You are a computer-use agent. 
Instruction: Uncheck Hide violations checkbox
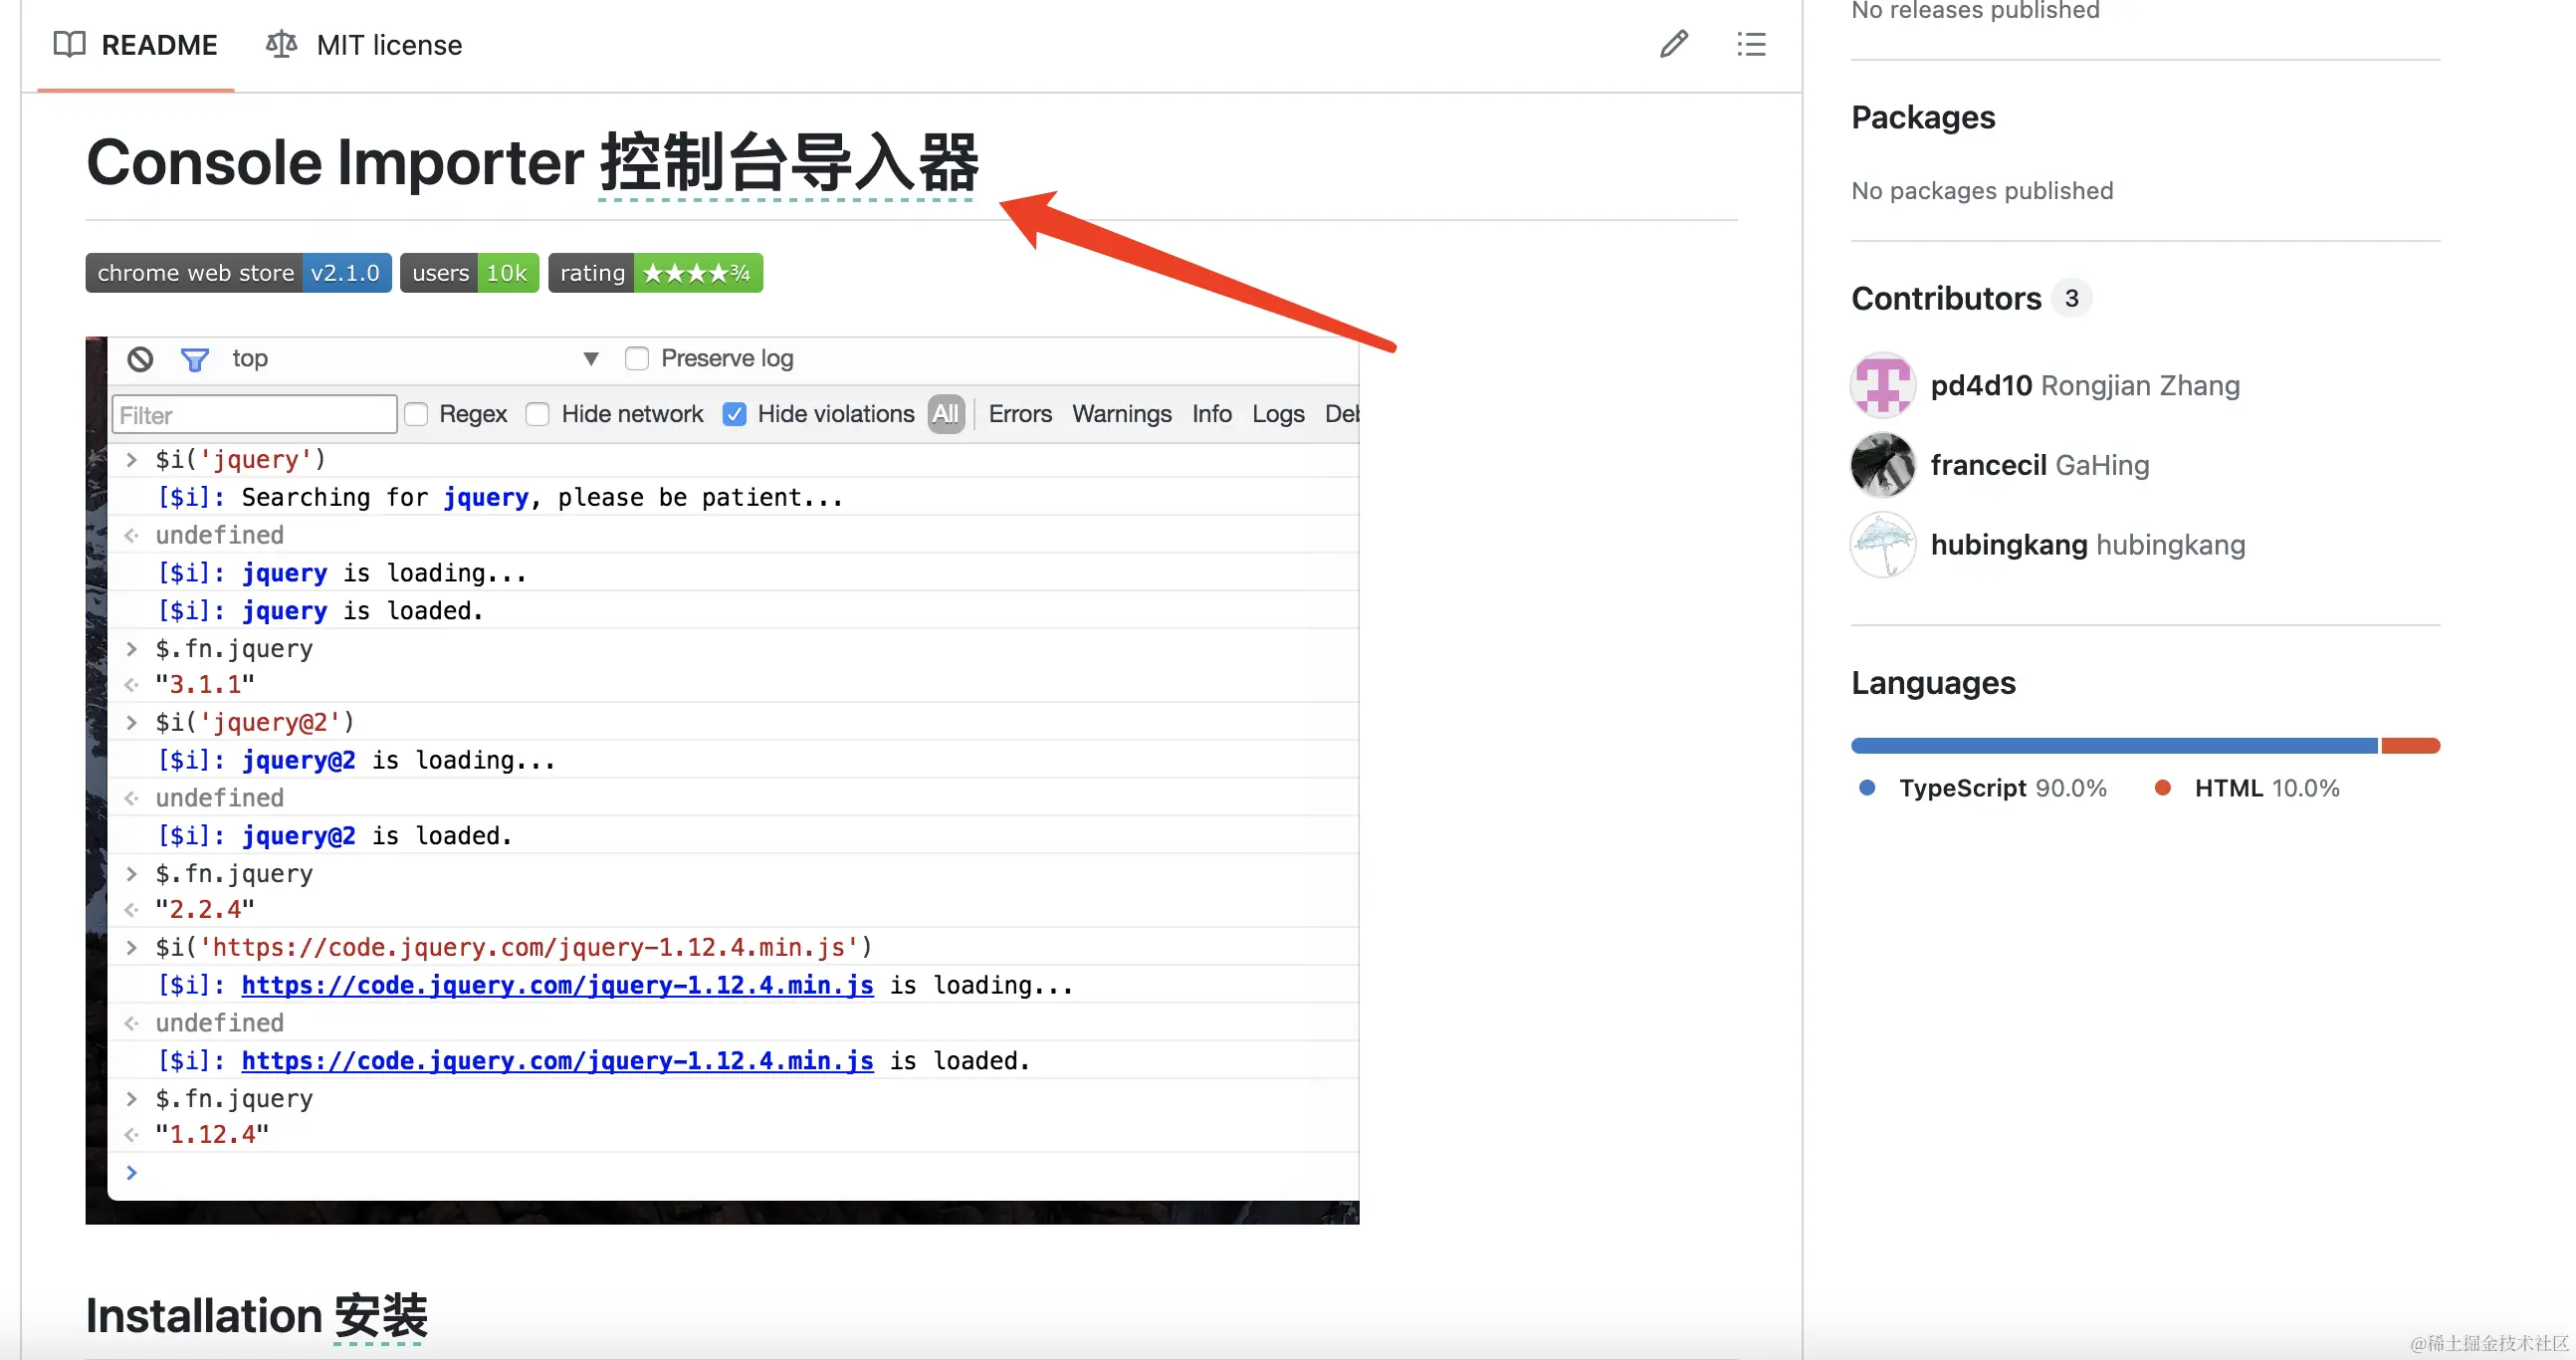point(734,414)
